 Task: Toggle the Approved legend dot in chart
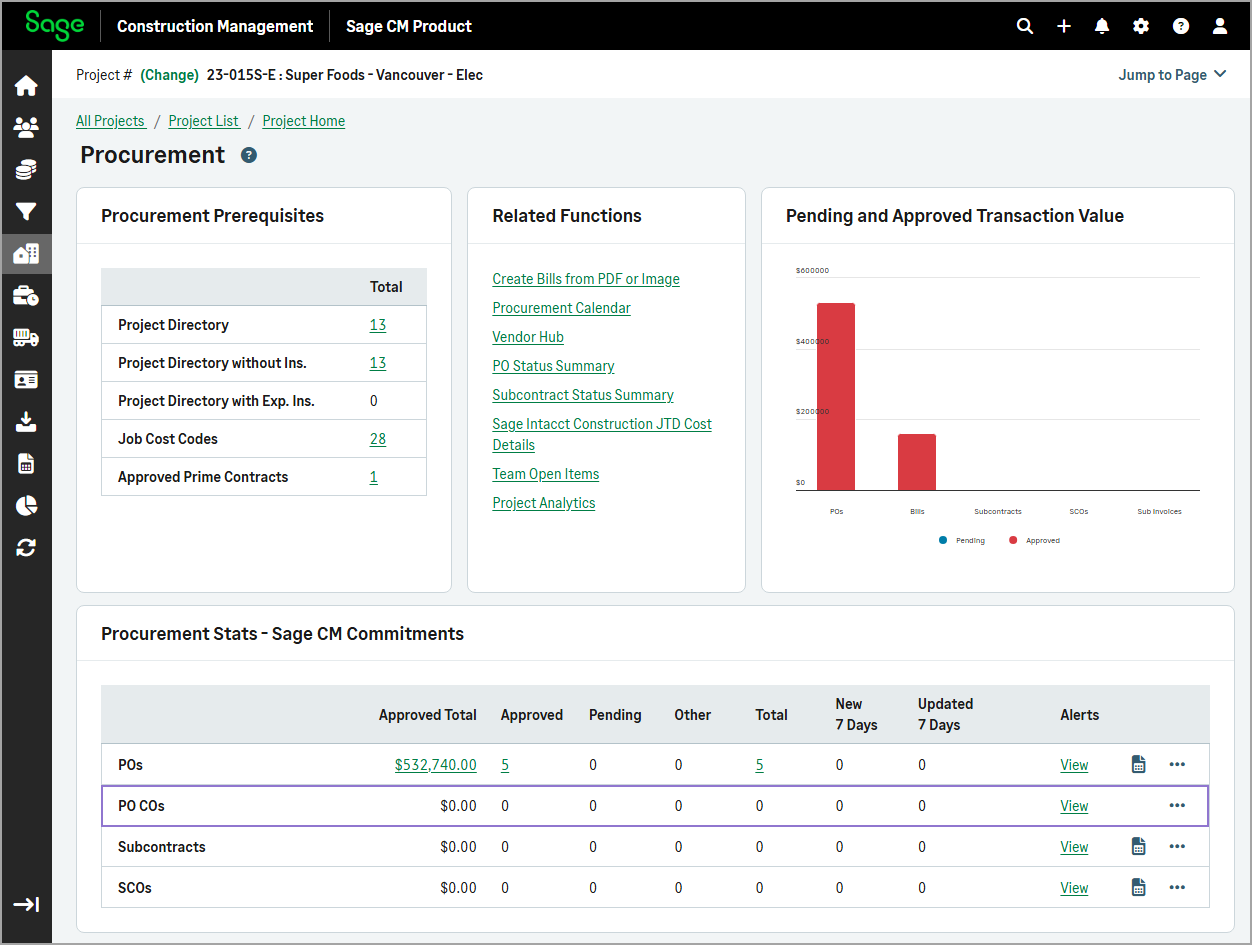tap(1013, 540)
